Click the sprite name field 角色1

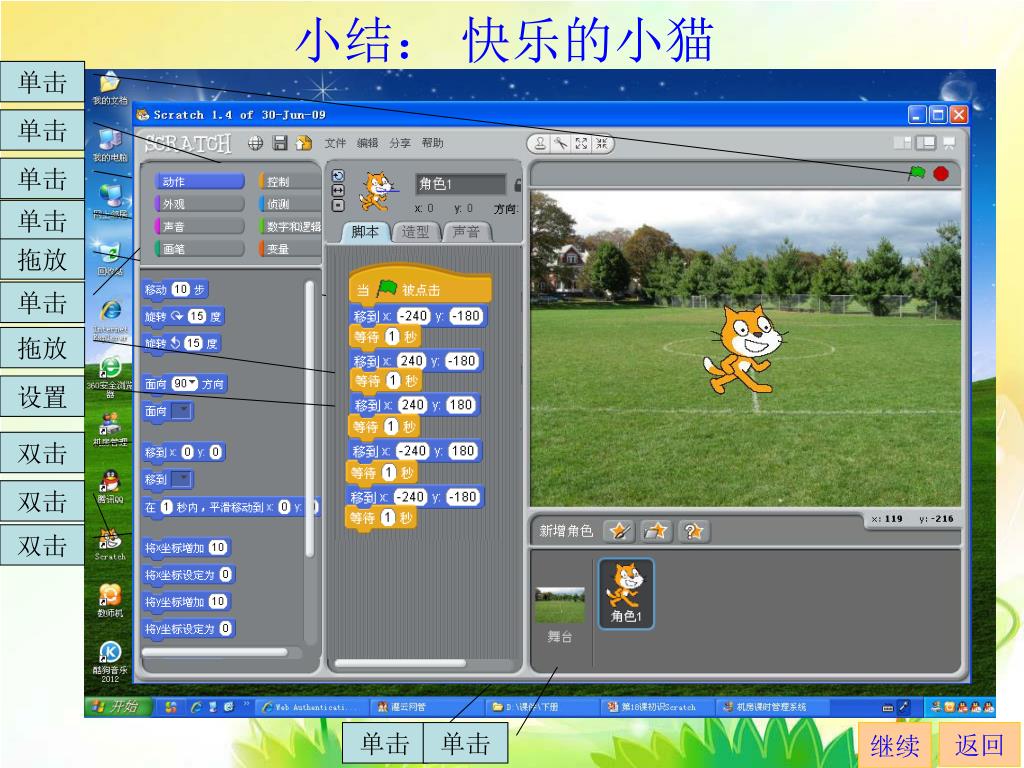click(x=460, y=184)
